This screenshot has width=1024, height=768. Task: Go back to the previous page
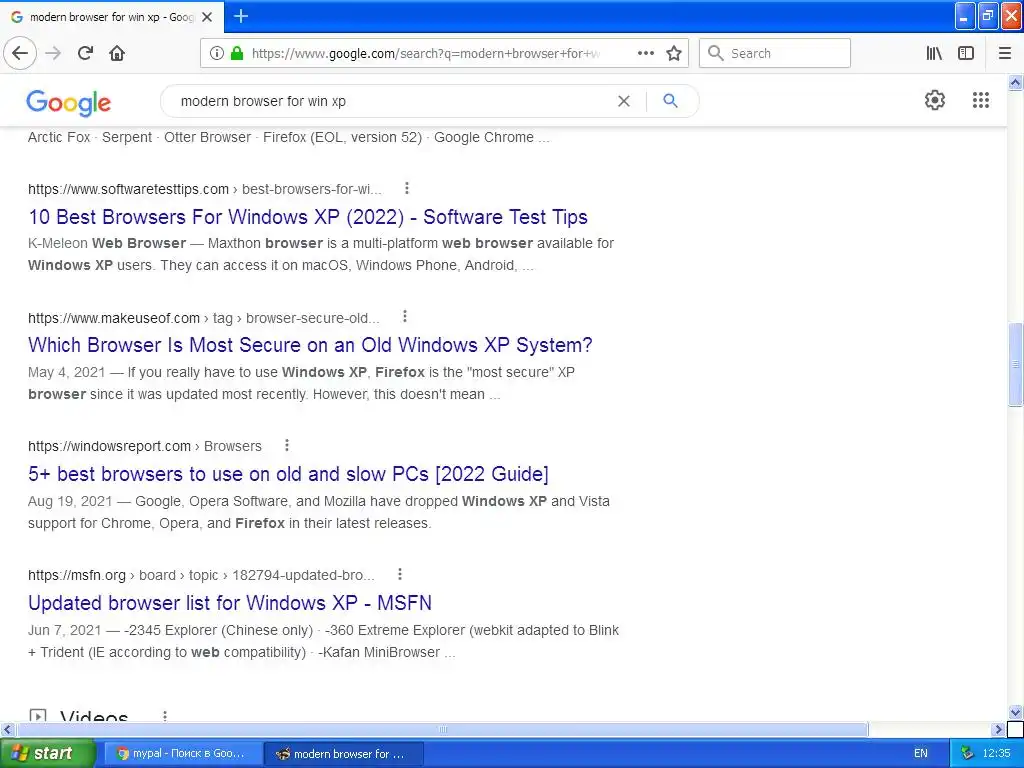20,53
